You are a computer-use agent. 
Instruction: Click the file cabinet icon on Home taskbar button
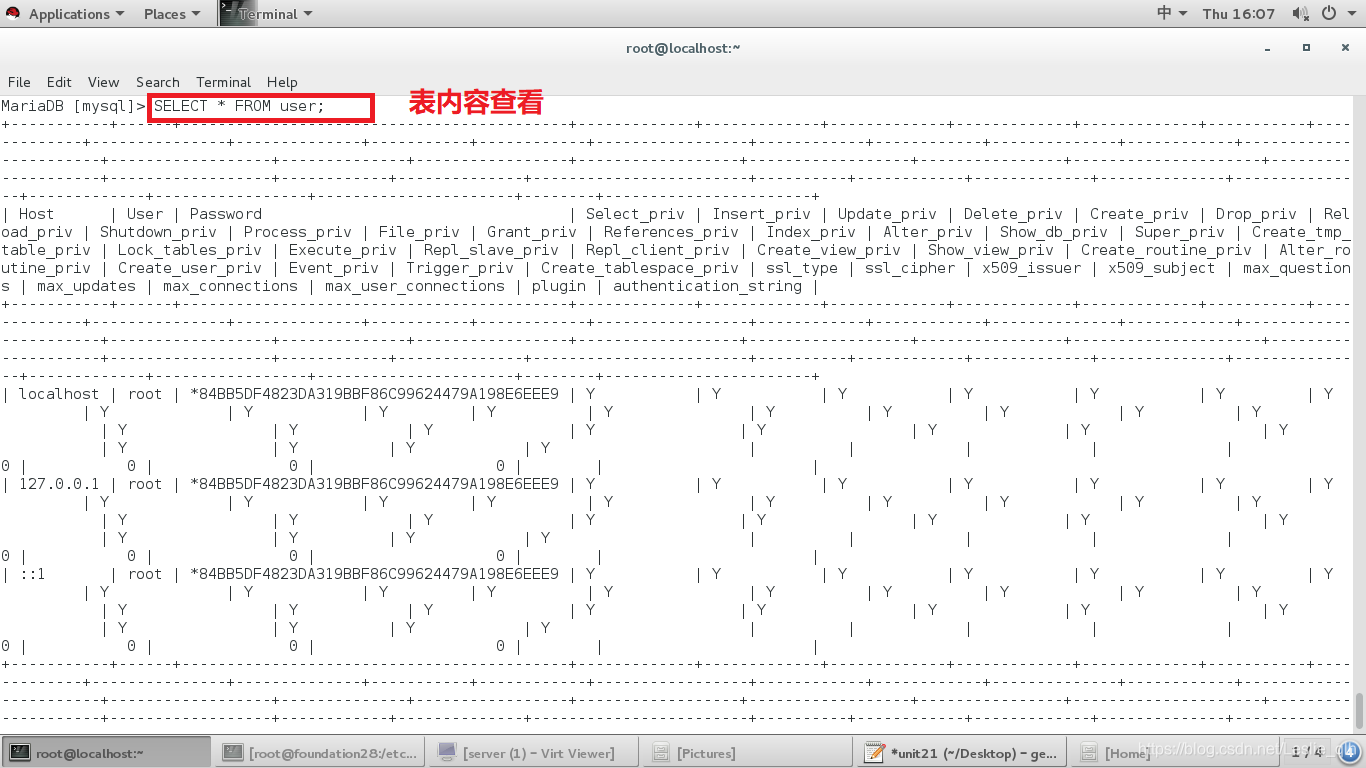1088,753
